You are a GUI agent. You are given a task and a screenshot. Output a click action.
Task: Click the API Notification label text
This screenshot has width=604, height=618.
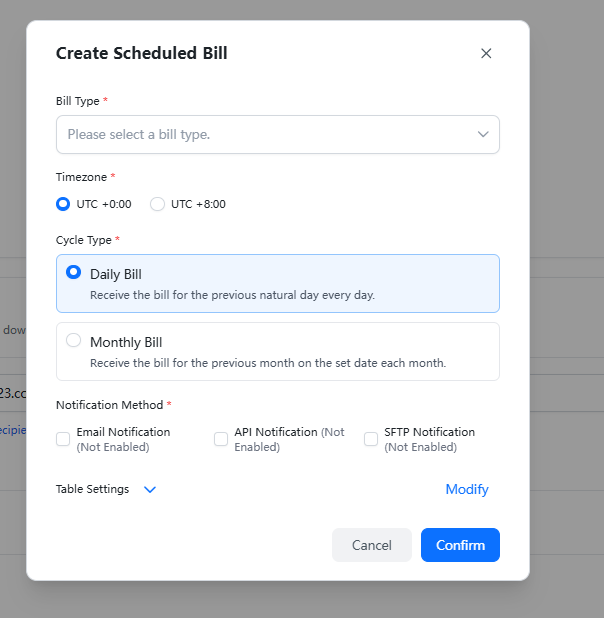click(275, 432)
